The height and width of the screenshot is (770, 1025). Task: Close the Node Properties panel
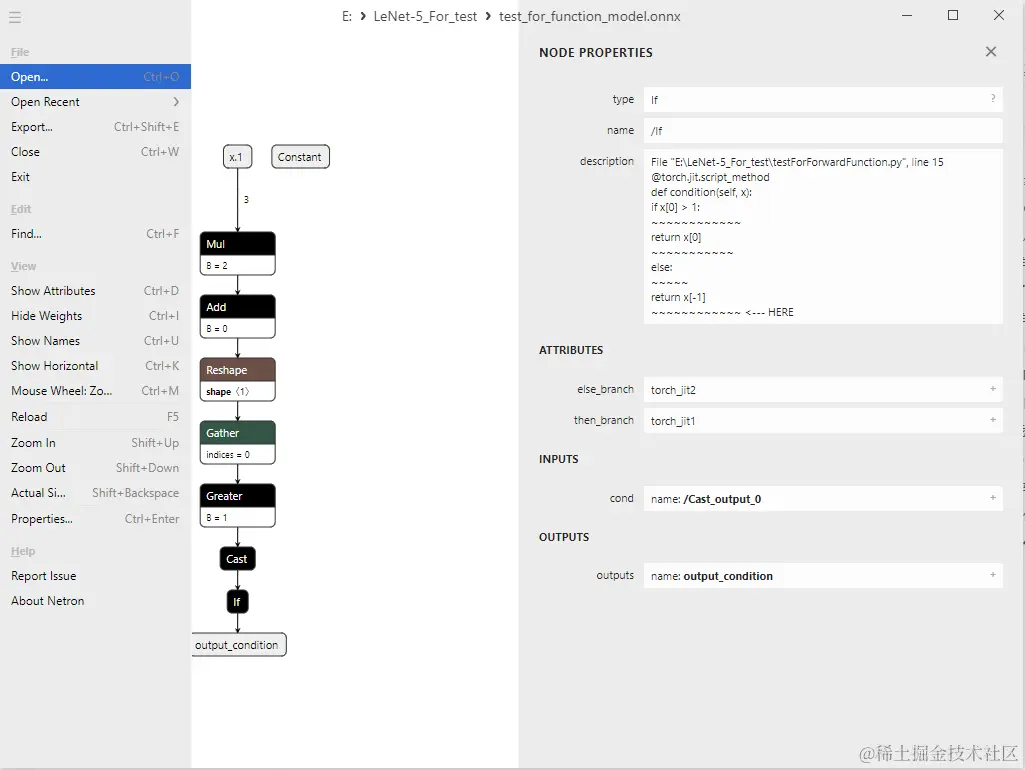(990, 51)
